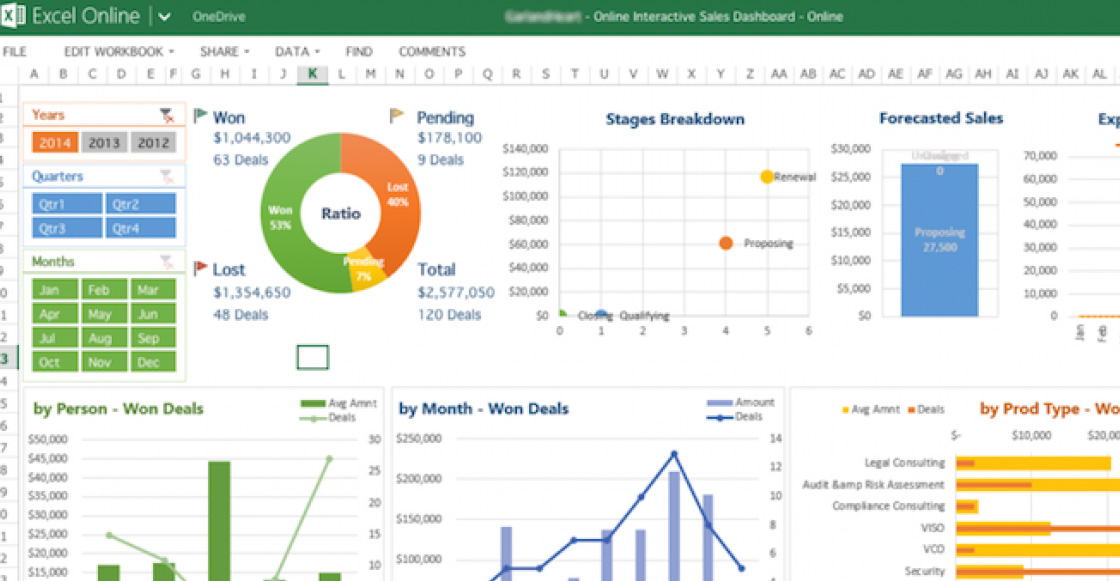Expand the Edit Workbook dropdown

pos(119,51)
